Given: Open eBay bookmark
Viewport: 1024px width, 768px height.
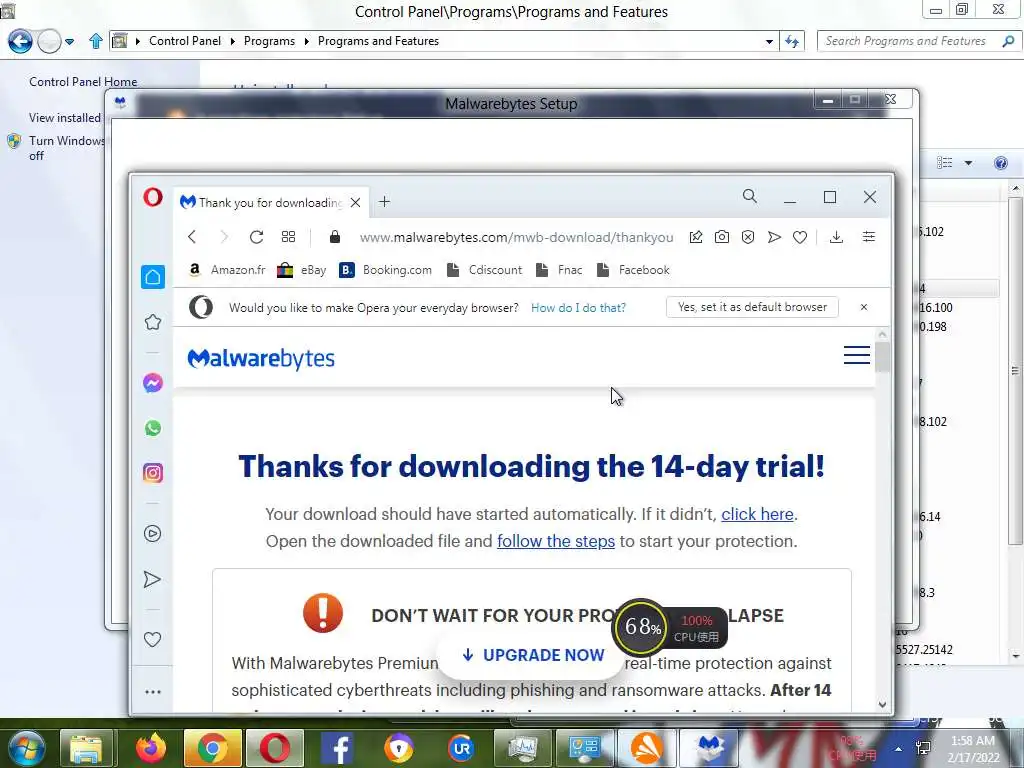Looking at the screenshot, I should click(x=302, y=270).
